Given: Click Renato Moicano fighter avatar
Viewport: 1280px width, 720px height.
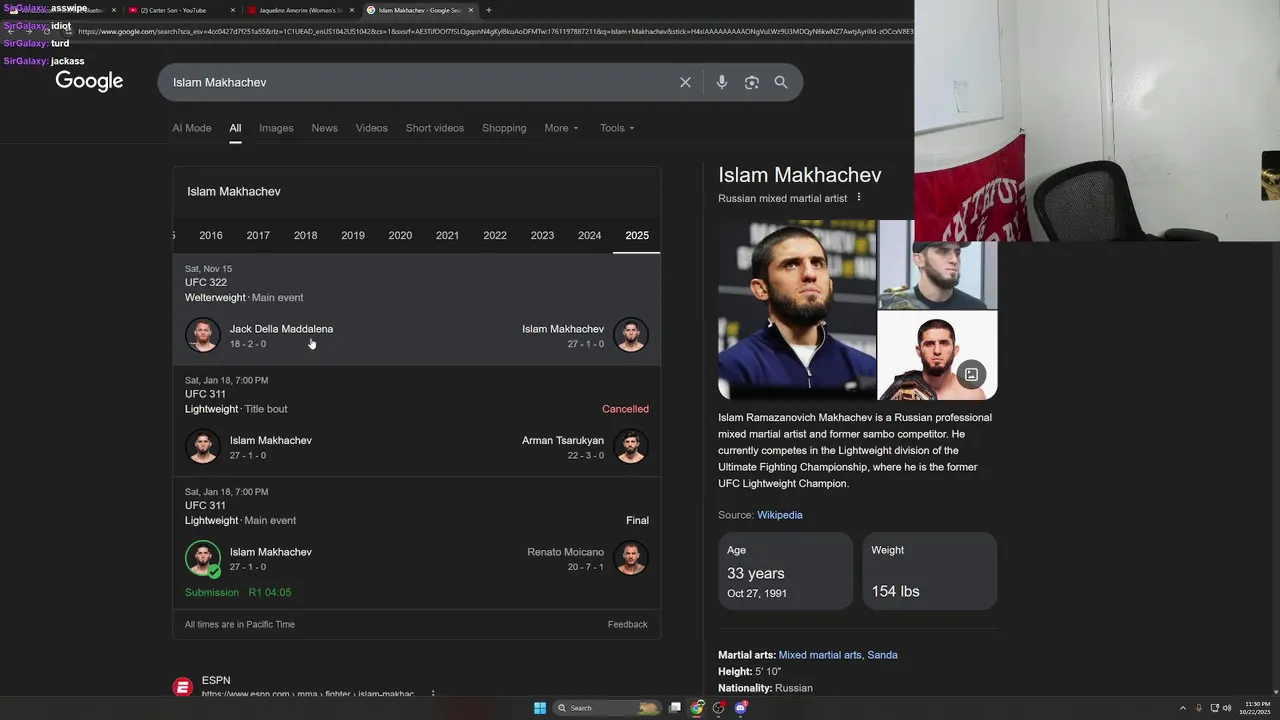Looking at the screenshot, I should tap(631, 558).
